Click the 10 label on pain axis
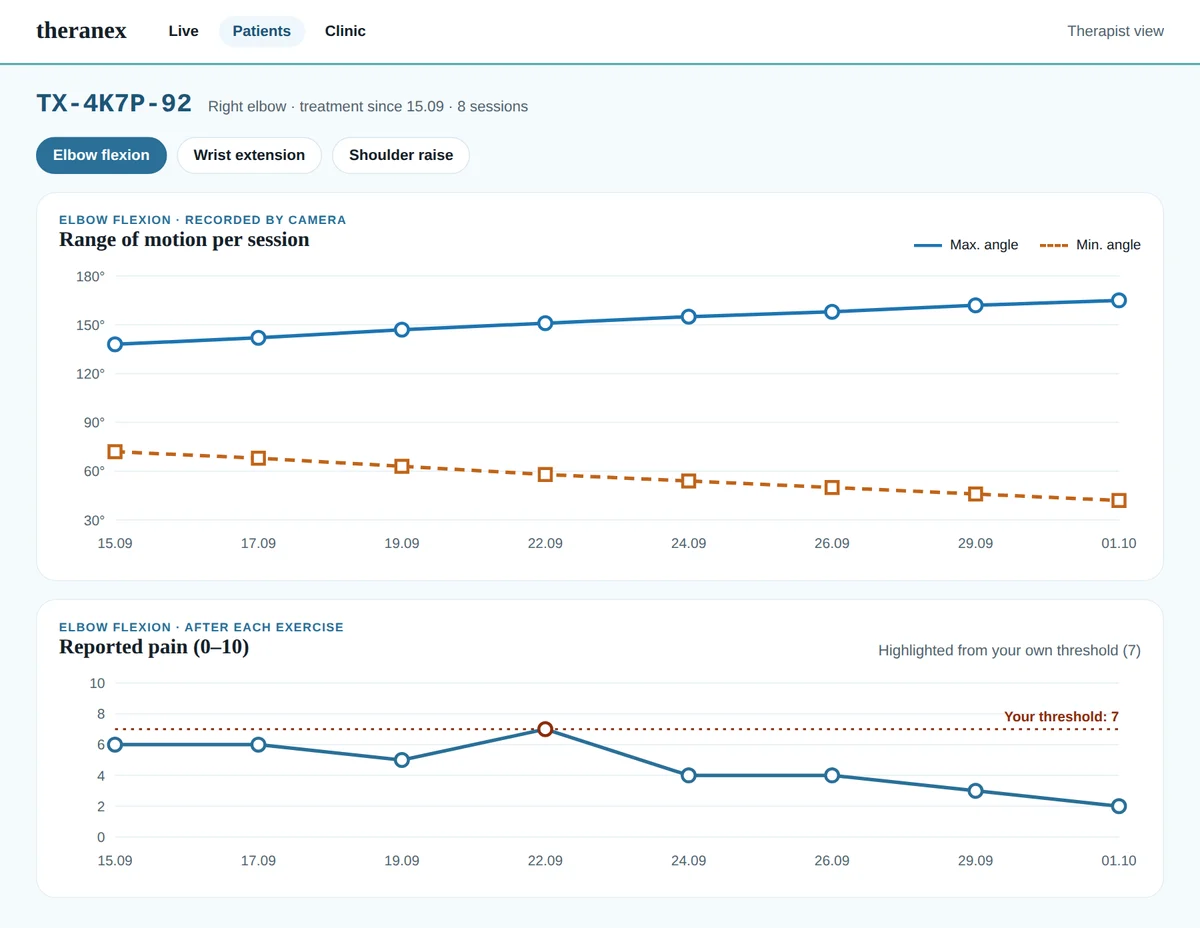 coord(97,683)
